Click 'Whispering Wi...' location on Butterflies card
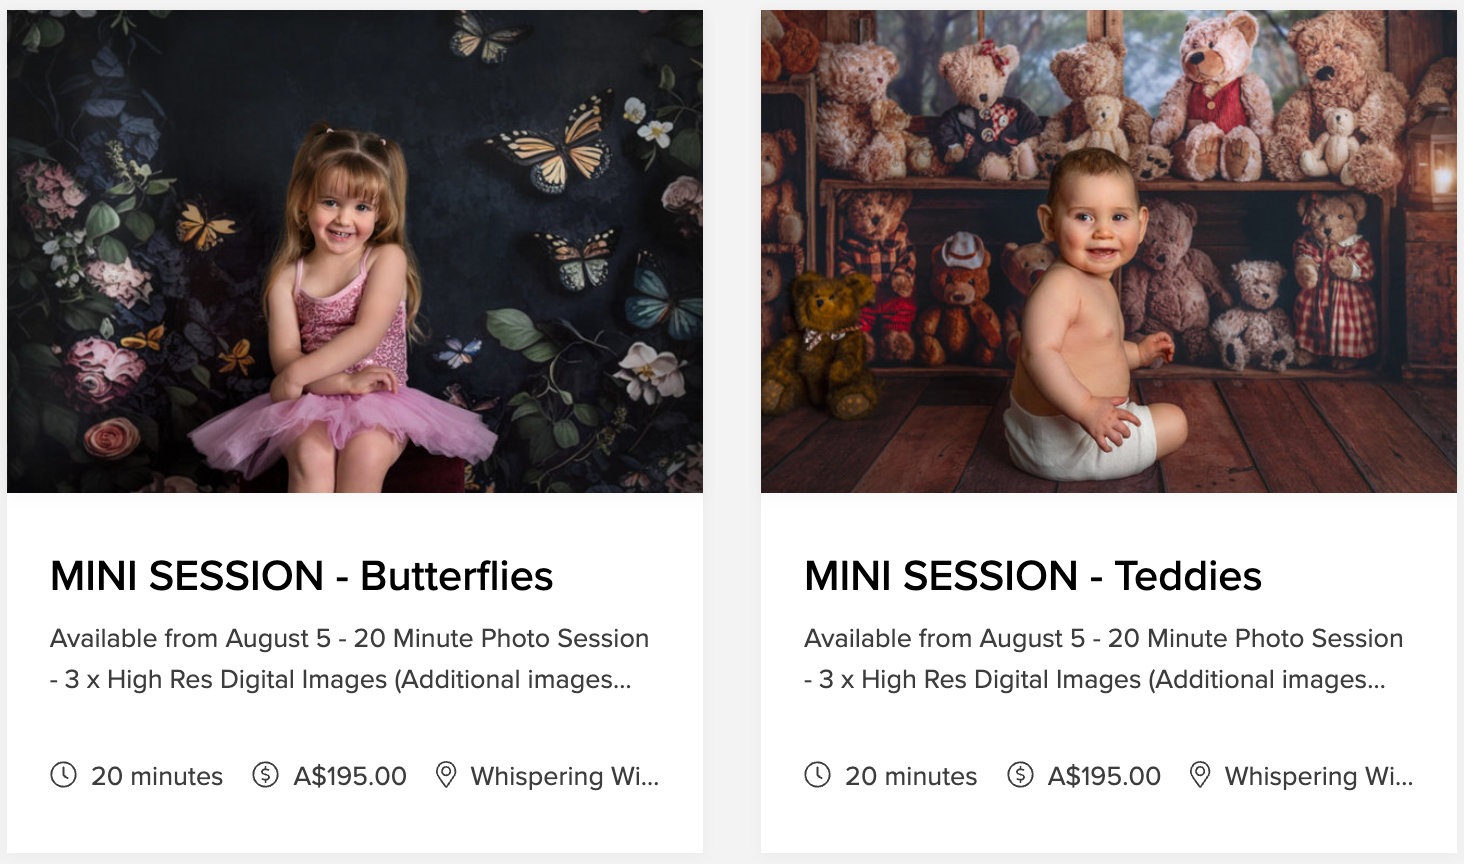 [x=565, y=776]
